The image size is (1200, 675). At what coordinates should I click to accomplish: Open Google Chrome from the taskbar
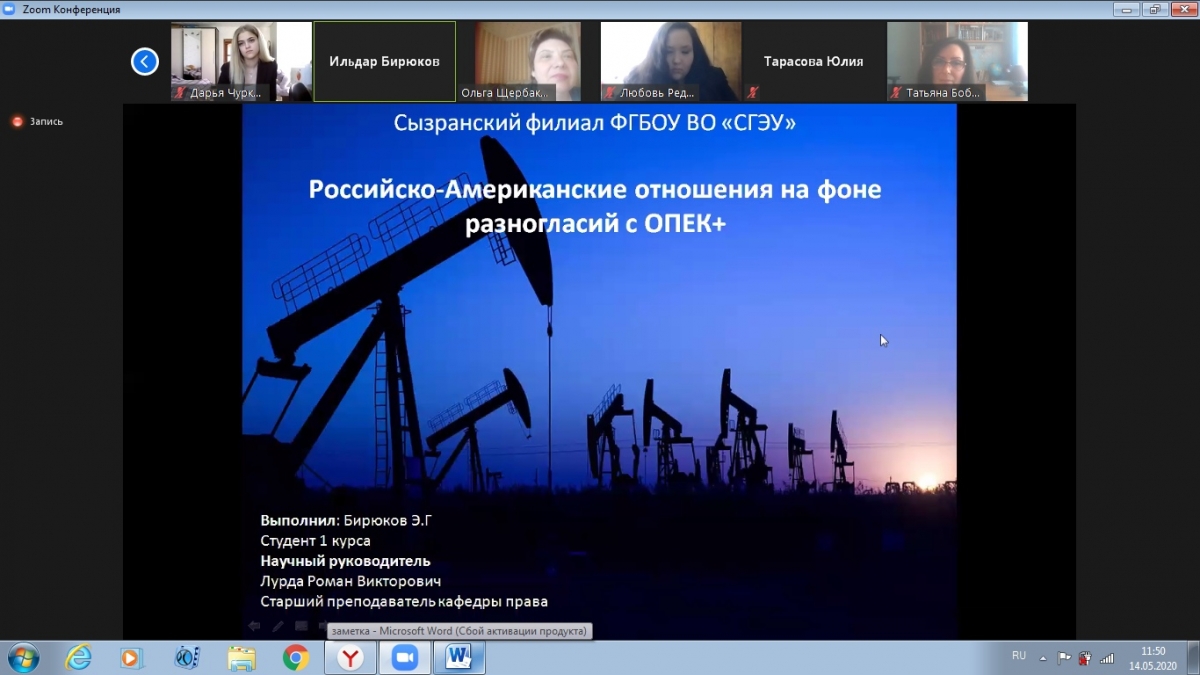(x=295, y=657)
